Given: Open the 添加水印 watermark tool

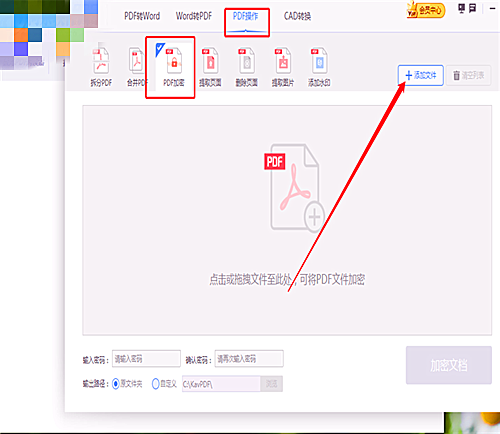Looking at the screenshot, I should 319,68.
